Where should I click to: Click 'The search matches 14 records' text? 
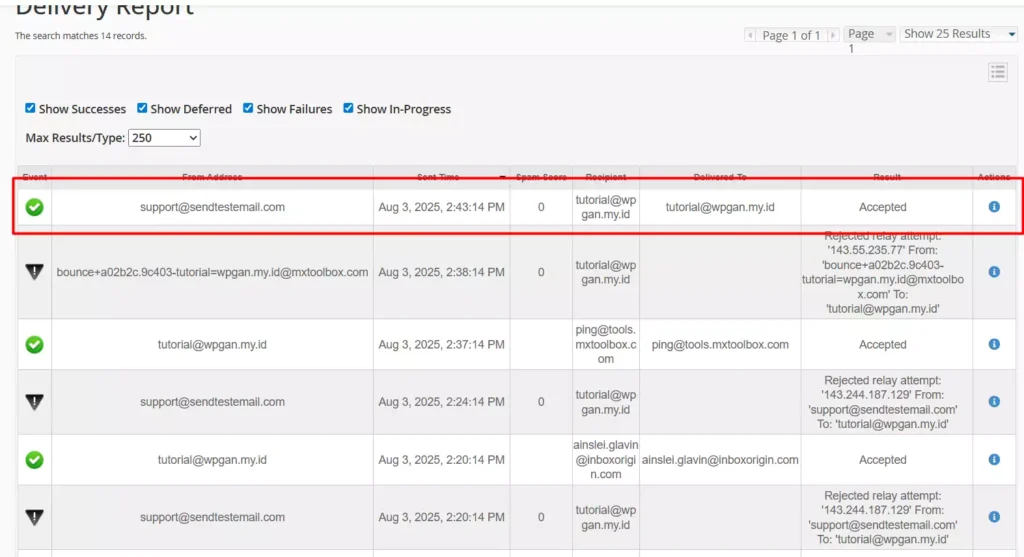81,36
